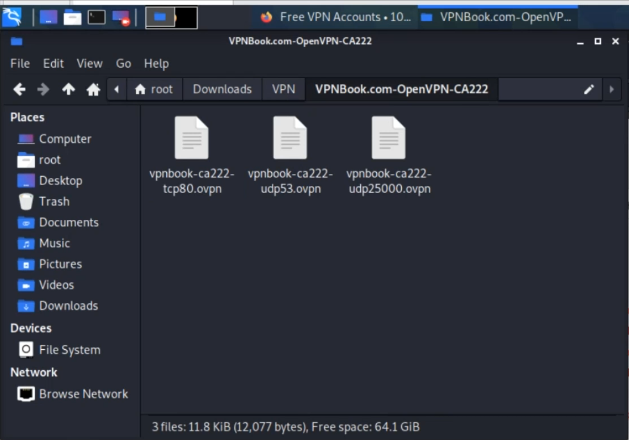The width and height of the screenshot is (629, 440).
Task: Open the Edit menu
Action: [53, 63]
